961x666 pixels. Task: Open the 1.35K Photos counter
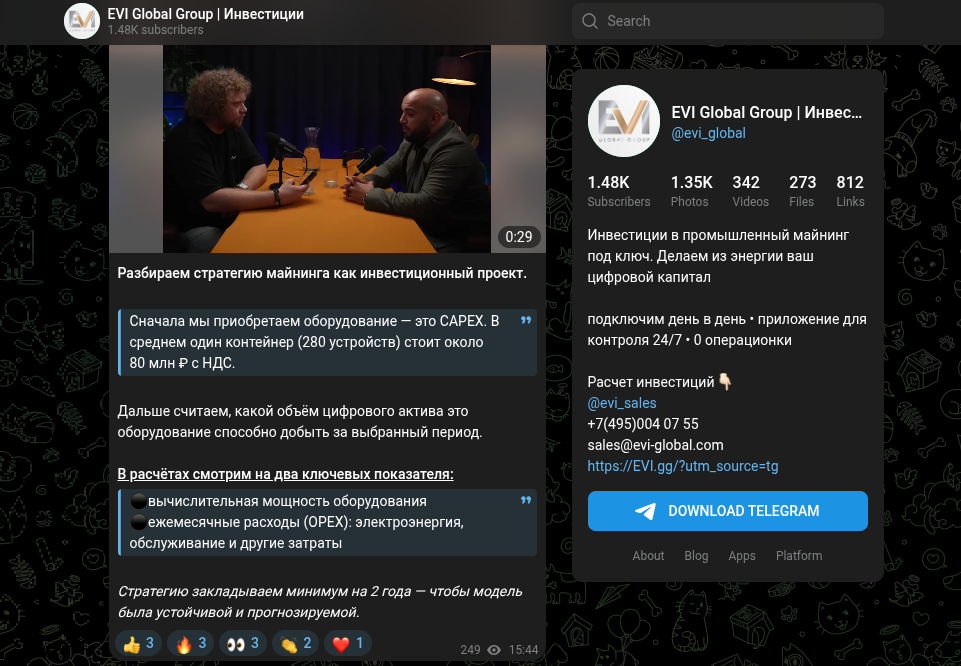coord(691,191)
